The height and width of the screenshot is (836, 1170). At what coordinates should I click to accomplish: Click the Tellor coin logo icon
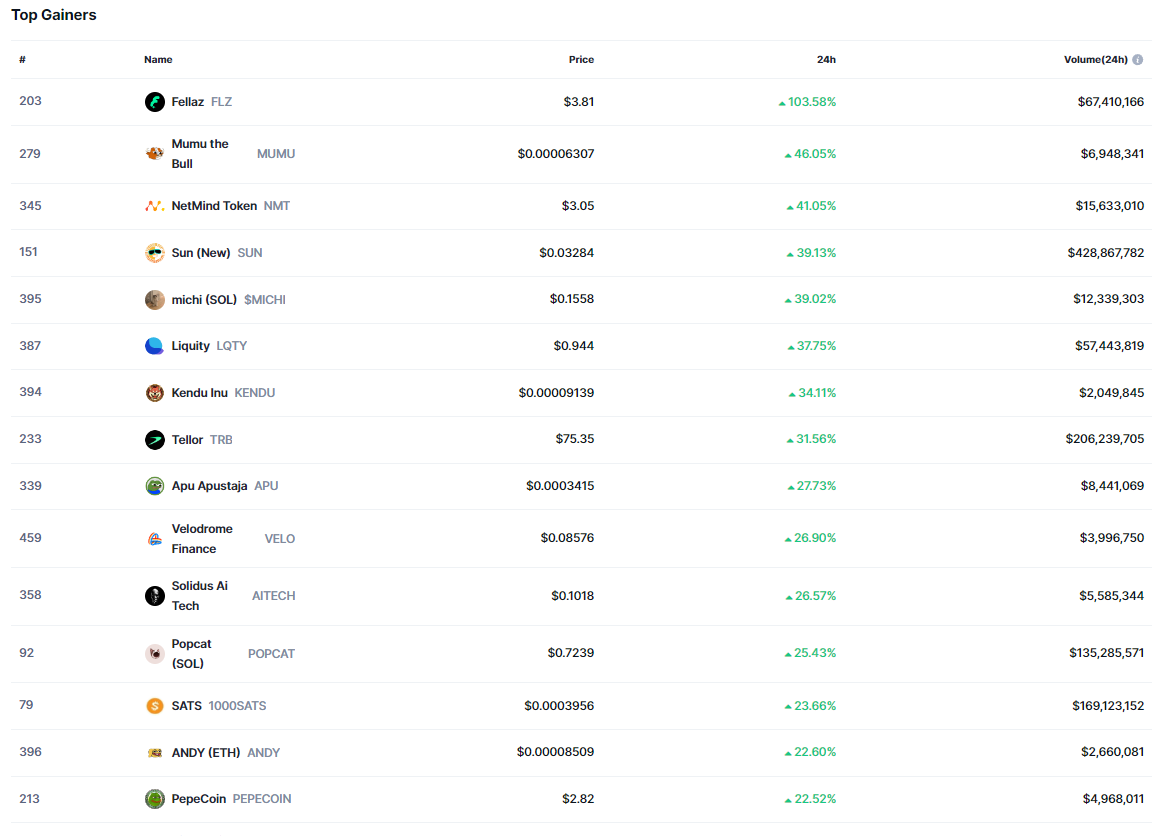click(x=154, y=440)
